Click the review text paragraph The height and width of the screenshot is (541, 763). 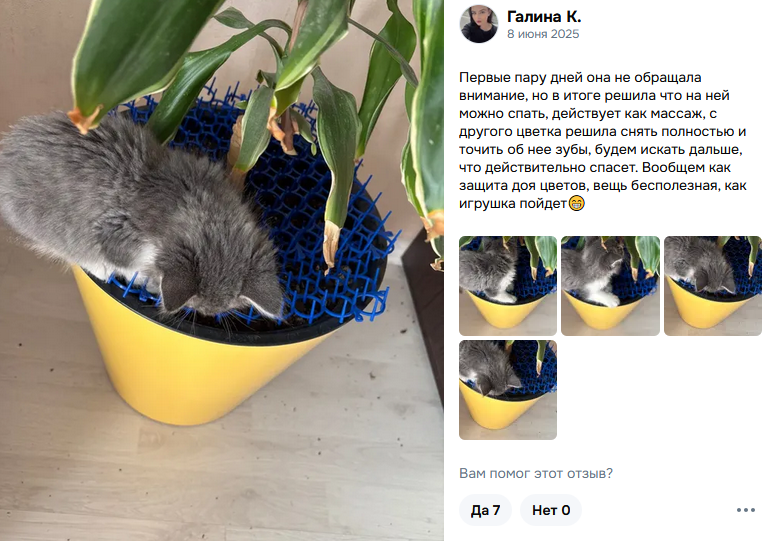pos(602,140)
